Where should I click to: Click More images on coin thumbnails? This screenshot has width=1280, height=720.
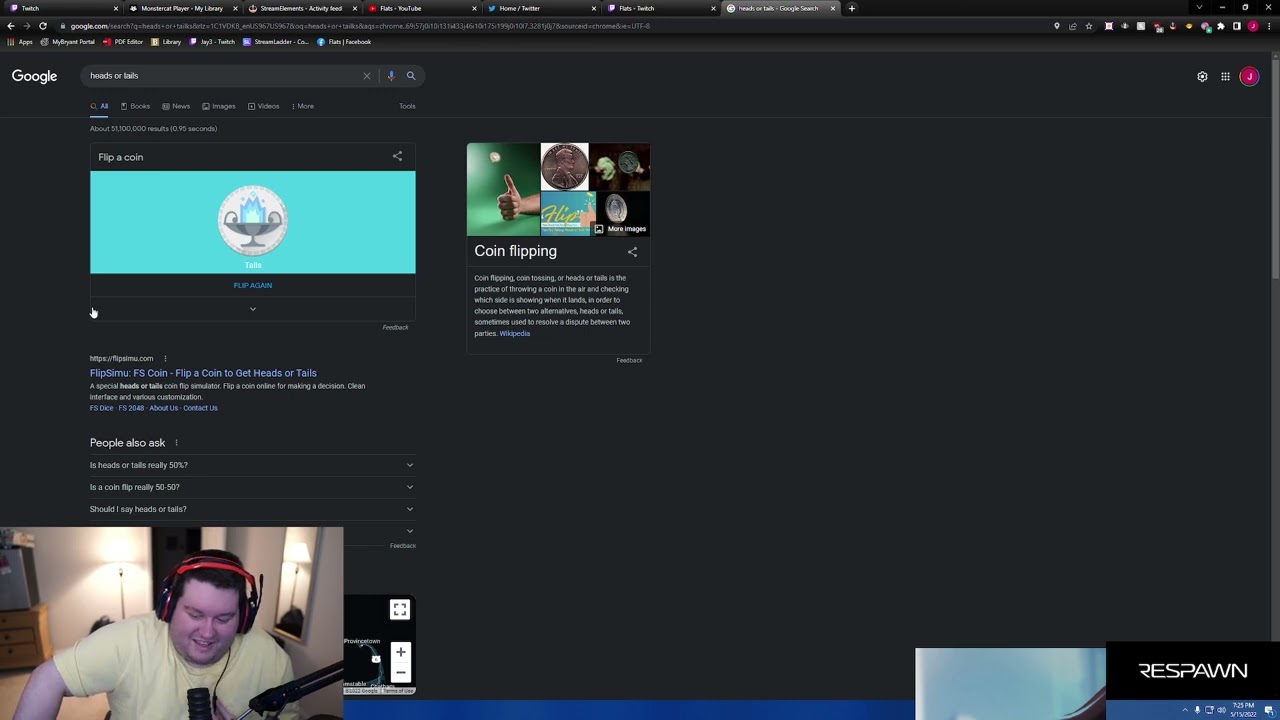(x=620, y=229)
